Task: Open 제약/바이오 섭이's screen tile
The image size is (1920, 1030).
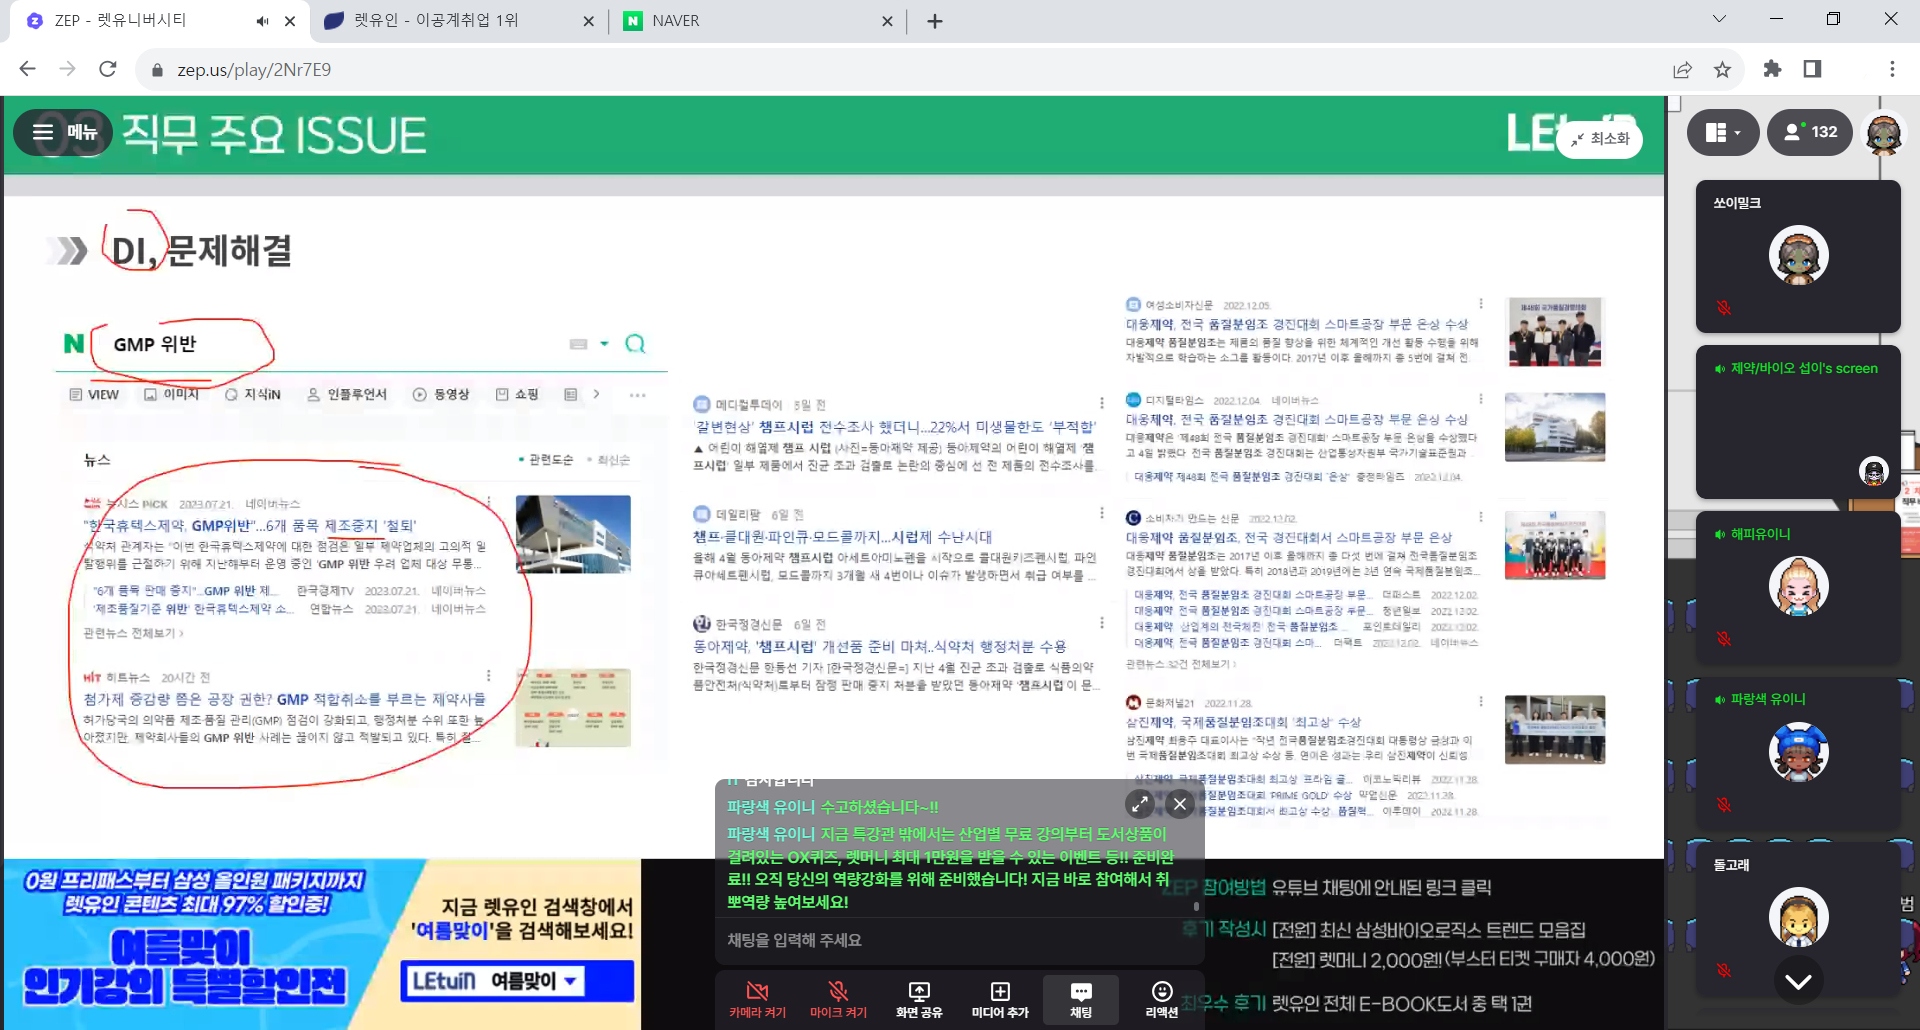Action: pos(1798,421)
